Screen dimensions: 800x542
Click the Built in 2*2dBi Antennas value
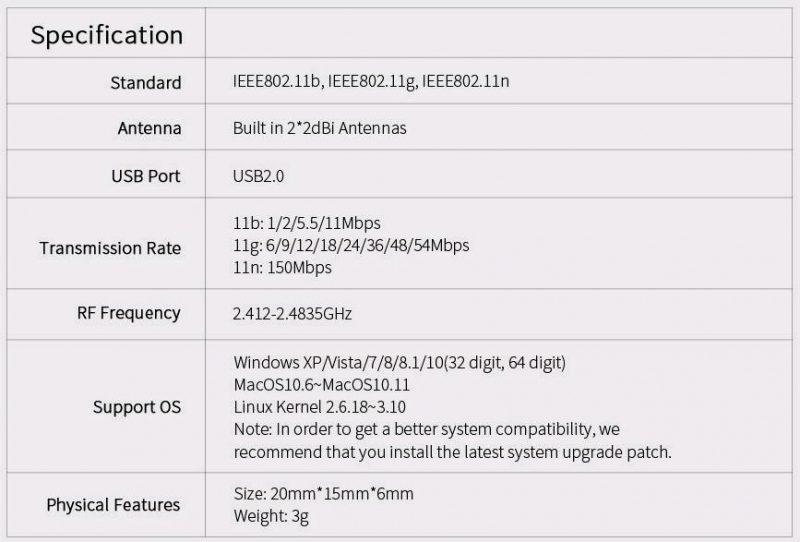319,128
